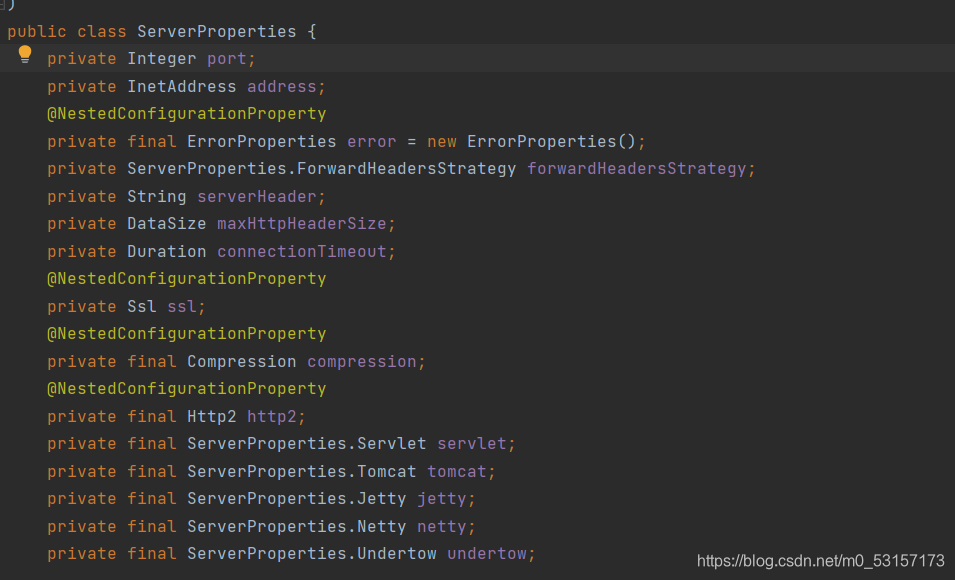Click the @NestedConfigurationProperty annotation above compression
Screen dimensions: 955x580
[x=186, y=334]
